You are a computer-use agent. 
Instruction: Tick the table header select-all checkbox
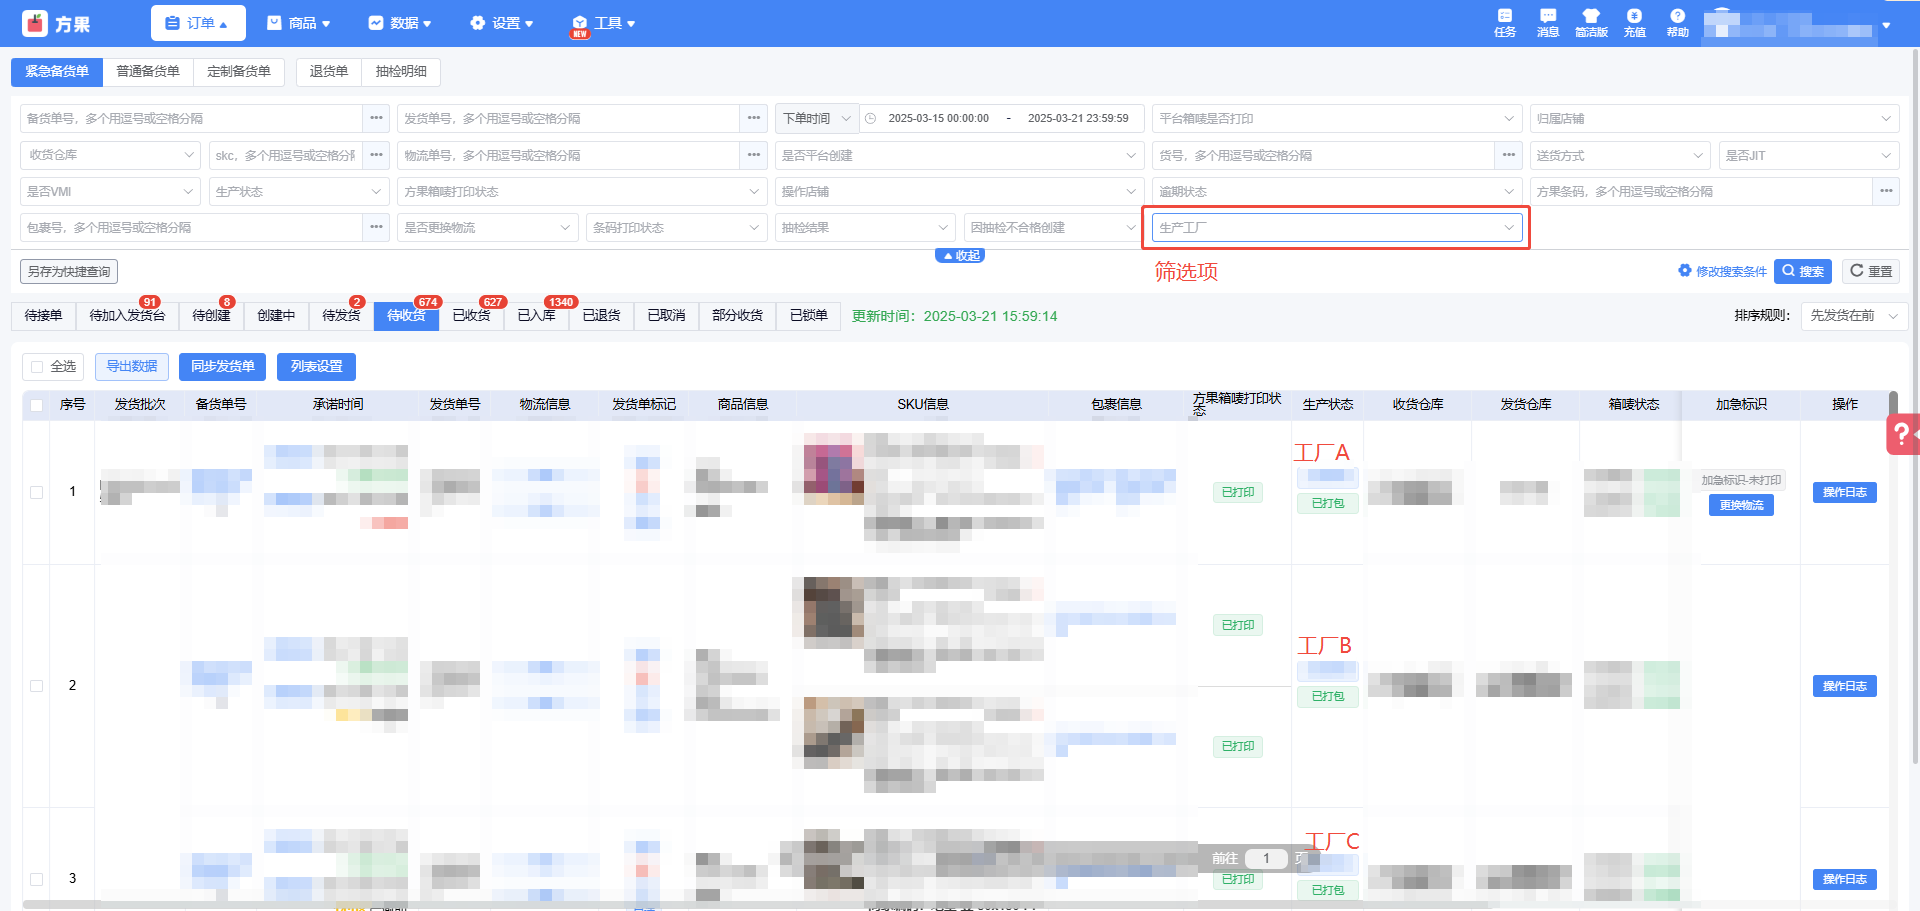(x=37, y=405)
